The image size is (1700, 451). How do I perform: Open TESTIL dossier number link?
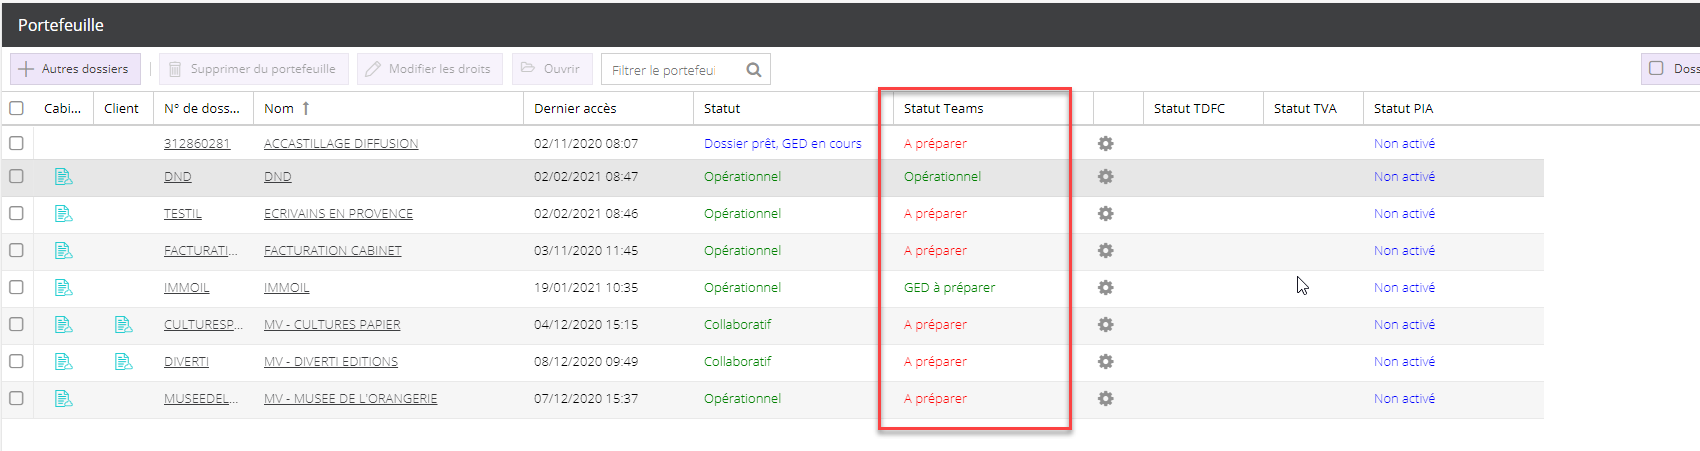(x=183, y=214)
